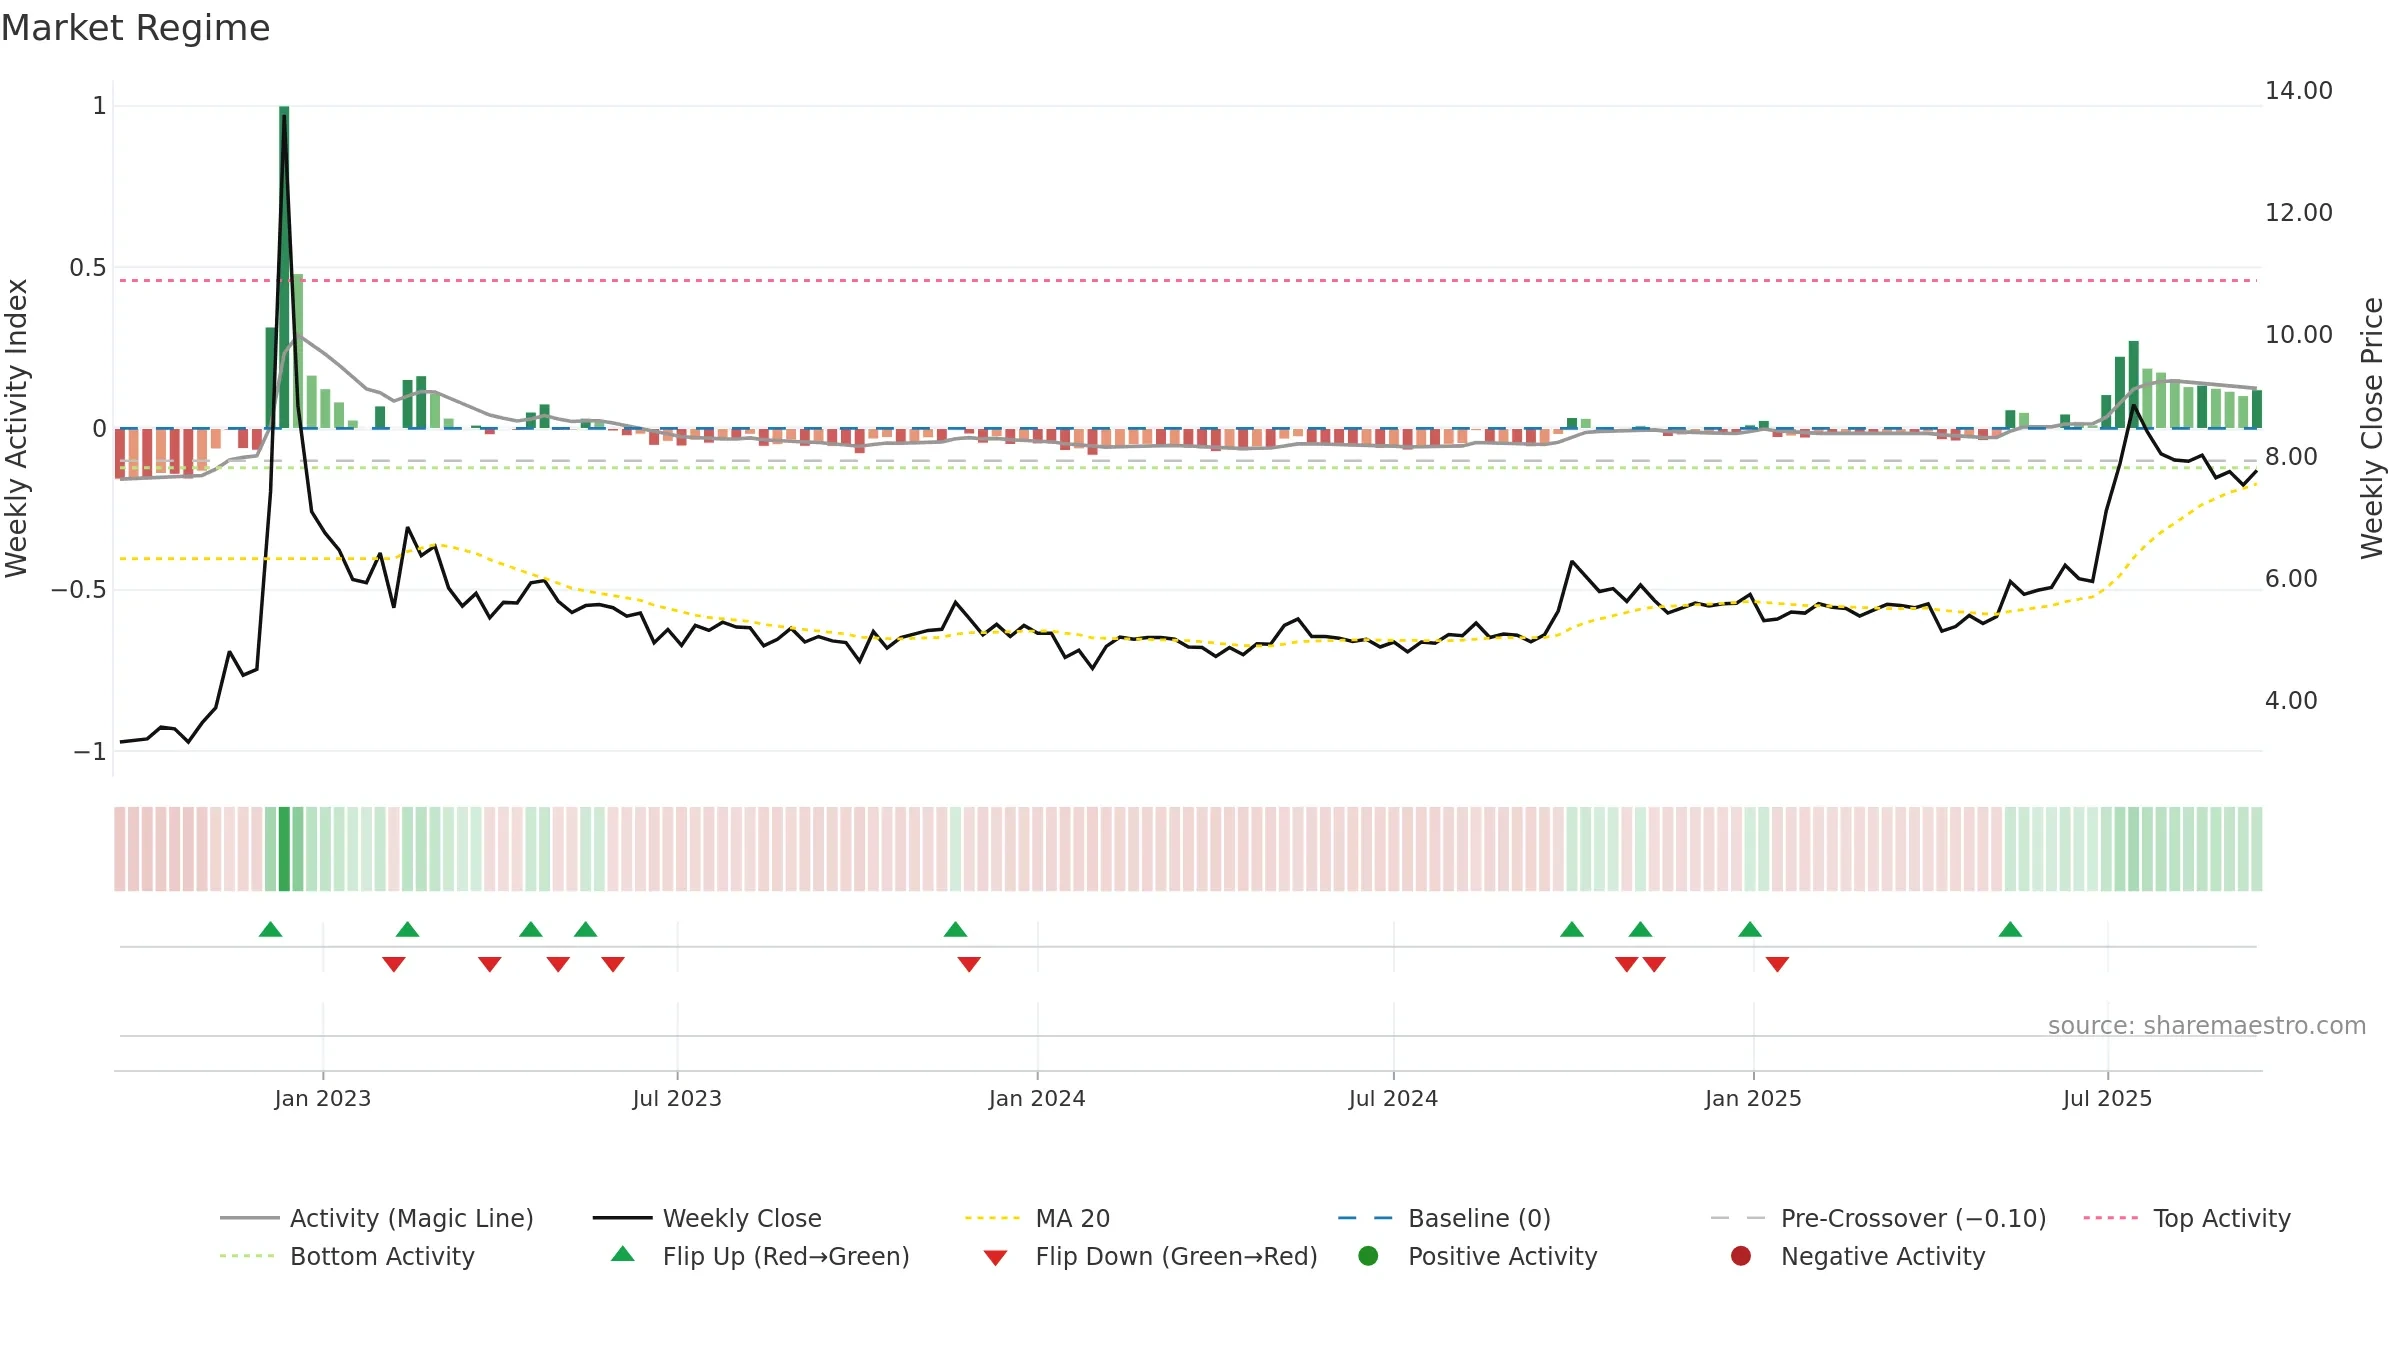Select the flip-up marker just before Jan 2025
The width and height of the screenshot is (2400, 1350).
(1749, 930)
